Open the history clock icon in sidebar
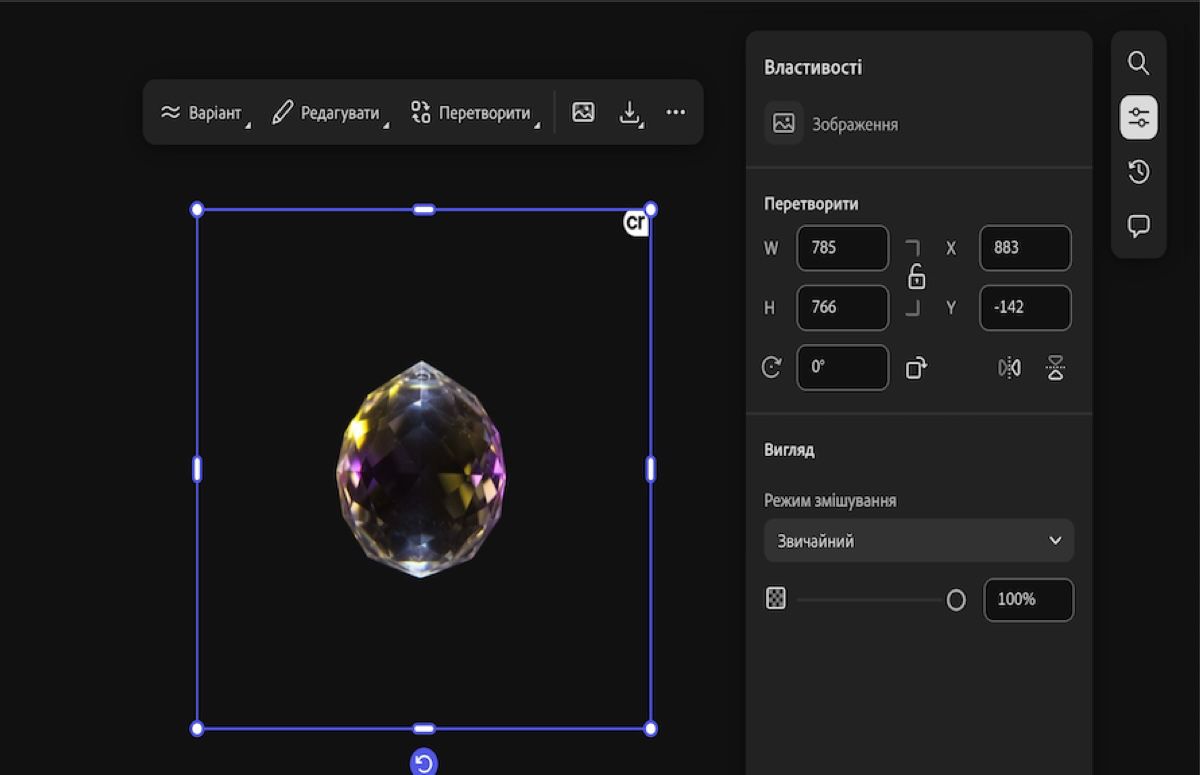This screenshot has height=775, width=1200. [1138, 172]
